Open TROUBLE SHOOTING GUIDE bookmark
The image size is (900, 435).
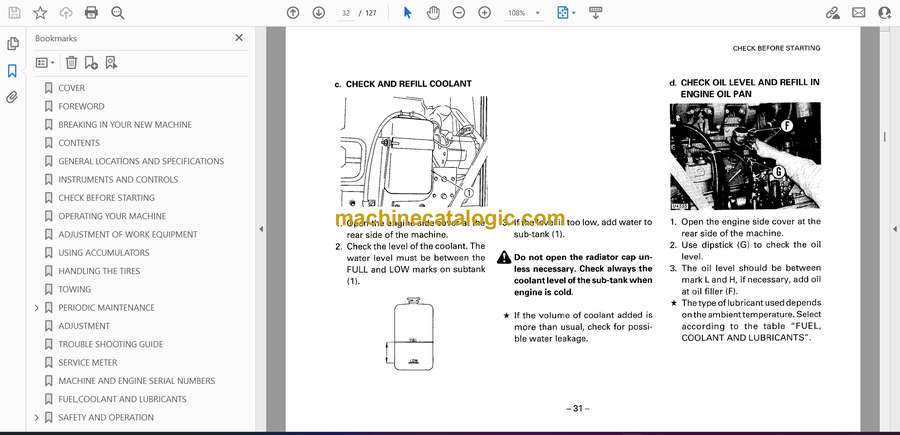(x=110, y=344)
